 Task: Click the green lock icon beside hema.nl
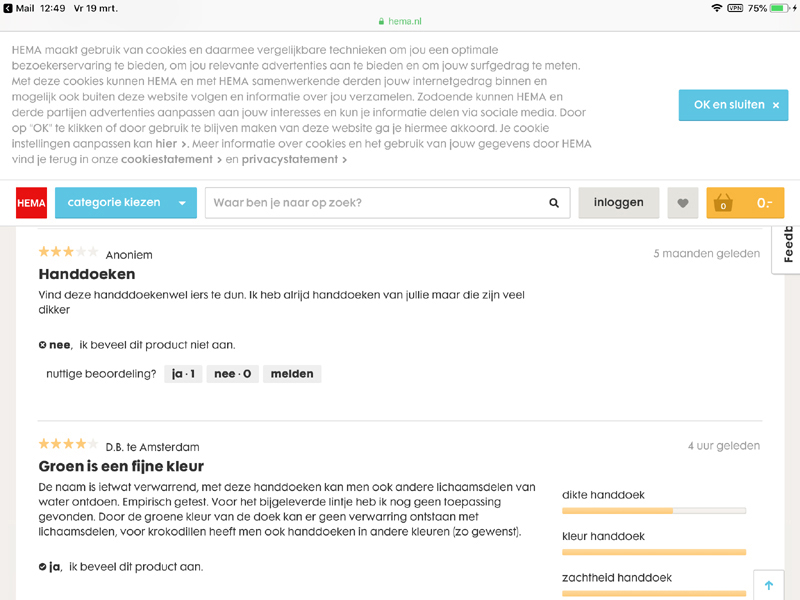coord(381,21)
